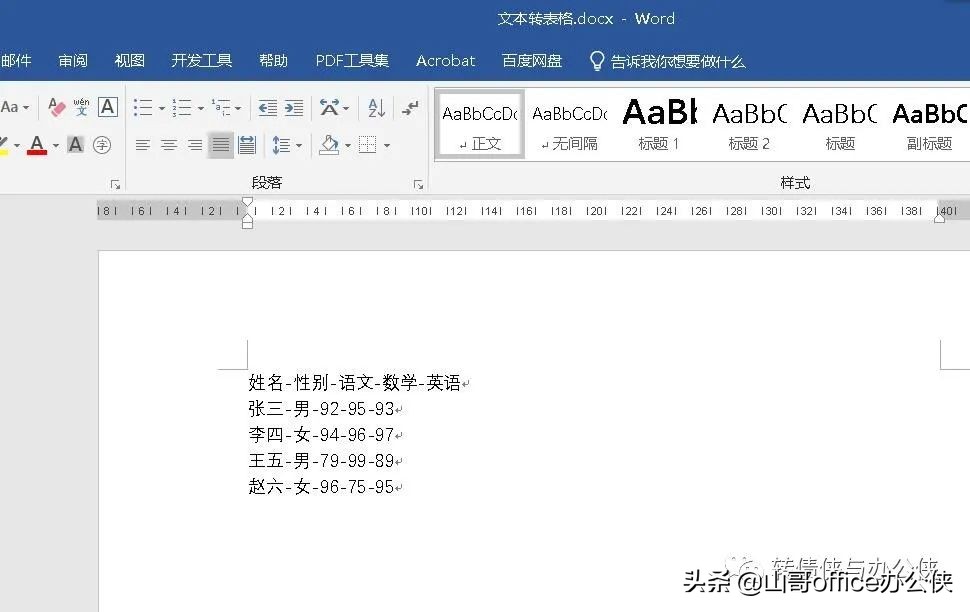Click the Sort icon in Paragraph group
970x612 pixels.
(378, 109)
